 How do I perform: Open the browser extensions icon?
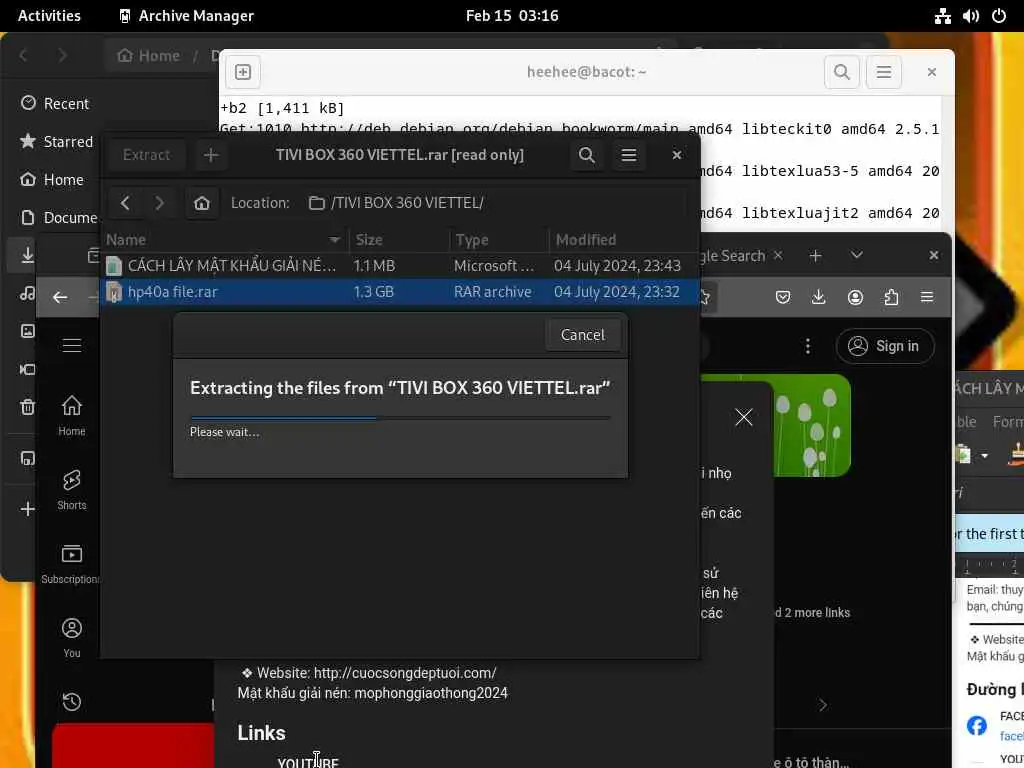pos(891,298)
